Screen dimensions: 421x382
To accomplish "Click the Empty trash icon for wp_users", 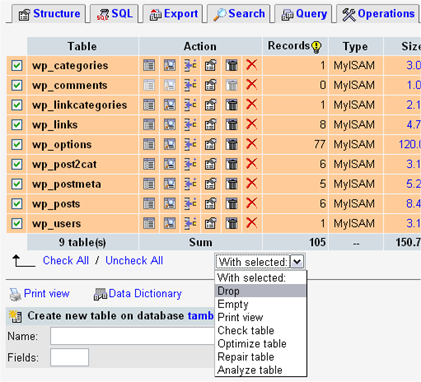I will [232, 223].
